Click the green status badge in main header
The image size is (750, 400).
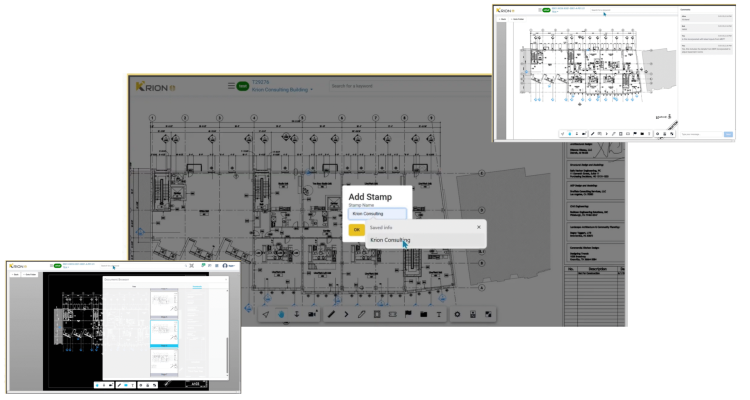click(242, 86)
